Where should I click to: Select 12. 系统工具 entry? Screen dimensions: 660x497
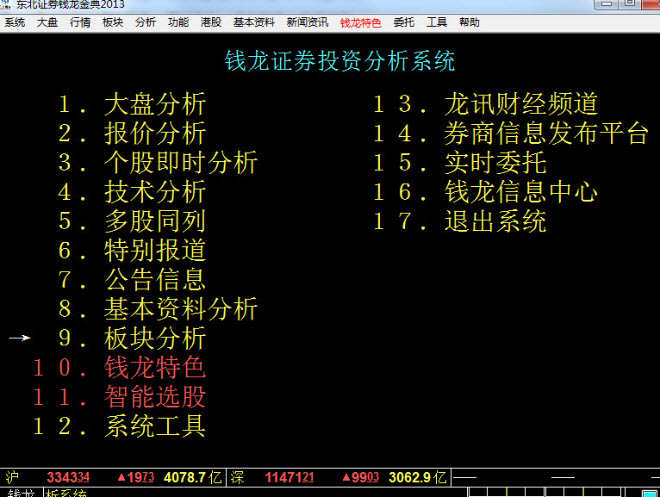click(120, 426)
